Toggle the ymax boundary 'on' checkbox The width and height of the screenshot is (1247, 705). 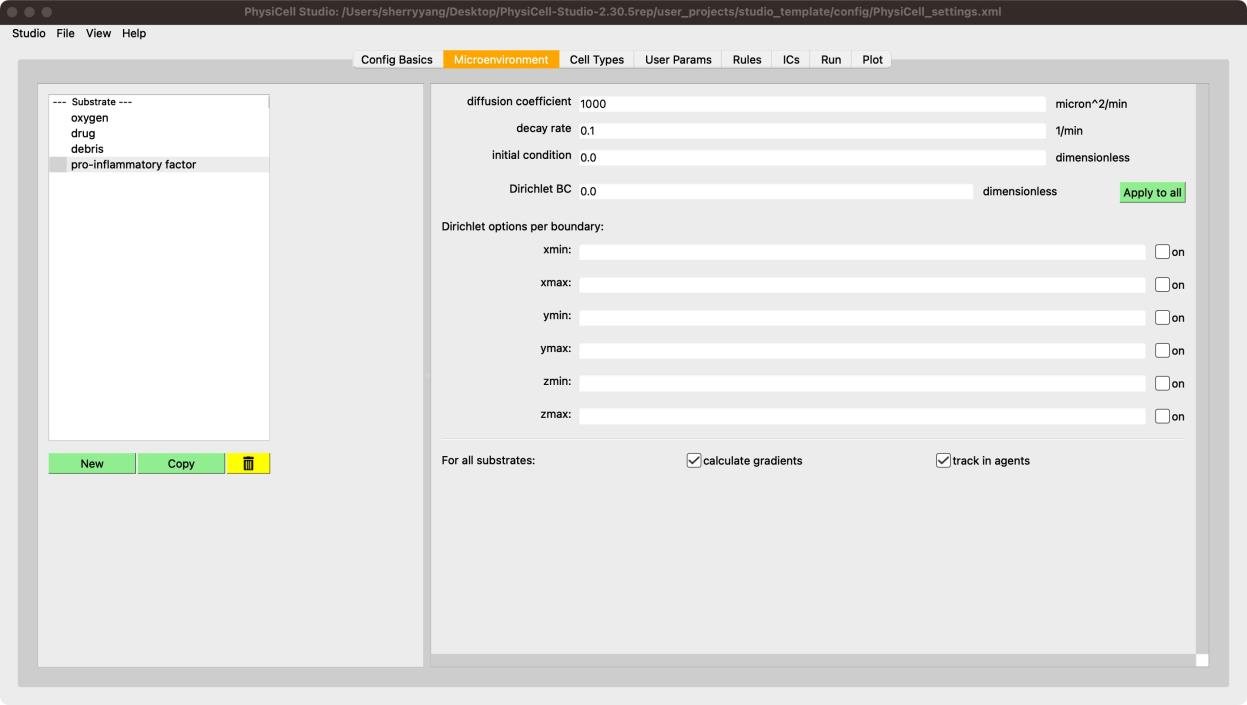coord(1162,351)
